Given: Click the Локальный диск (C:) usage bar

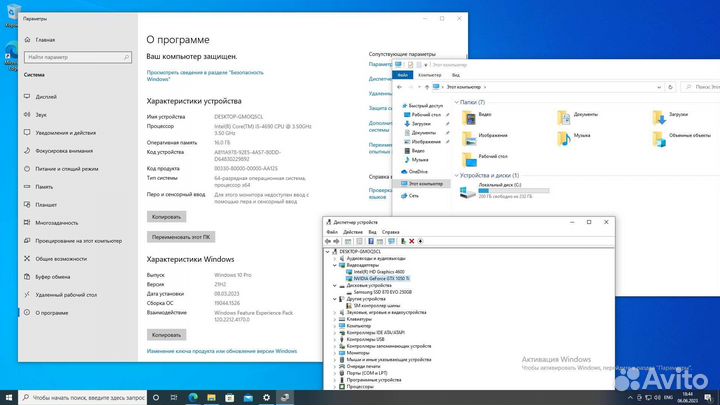Looking at the screenshot, I should pyautogui.click(x=513, y=191).
